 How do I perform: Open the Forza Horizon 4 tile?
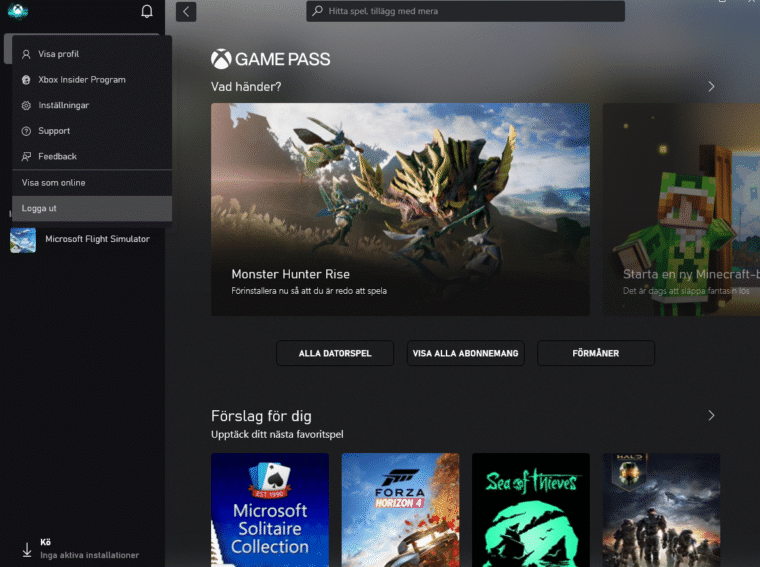pyautogui.click(x=400, y=510)
